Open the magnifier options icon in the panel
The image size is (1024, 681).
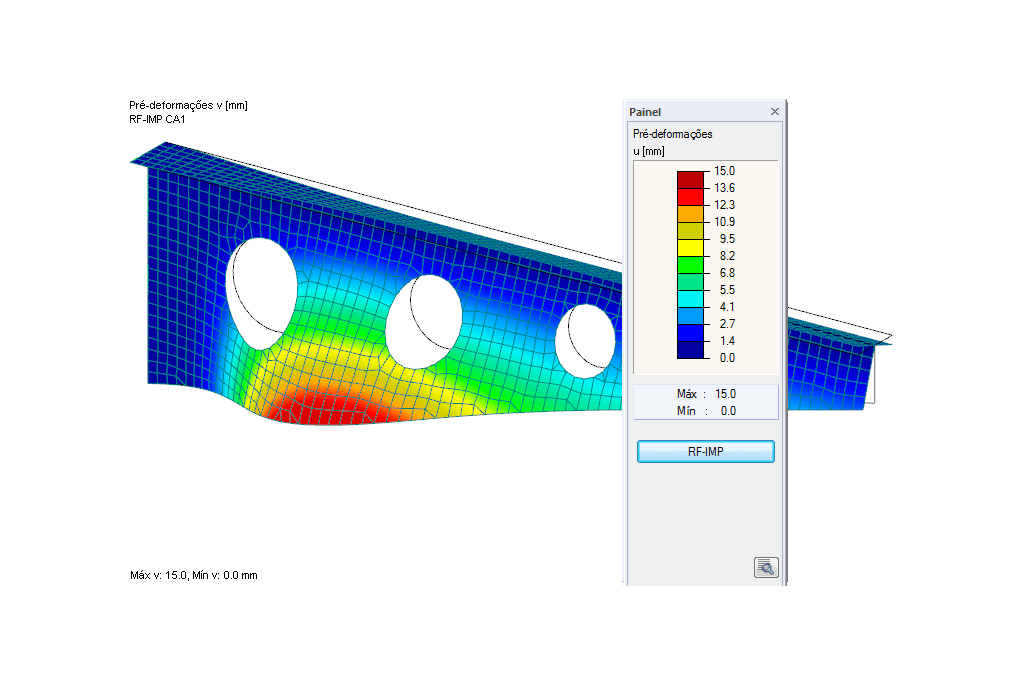point(765,567)
